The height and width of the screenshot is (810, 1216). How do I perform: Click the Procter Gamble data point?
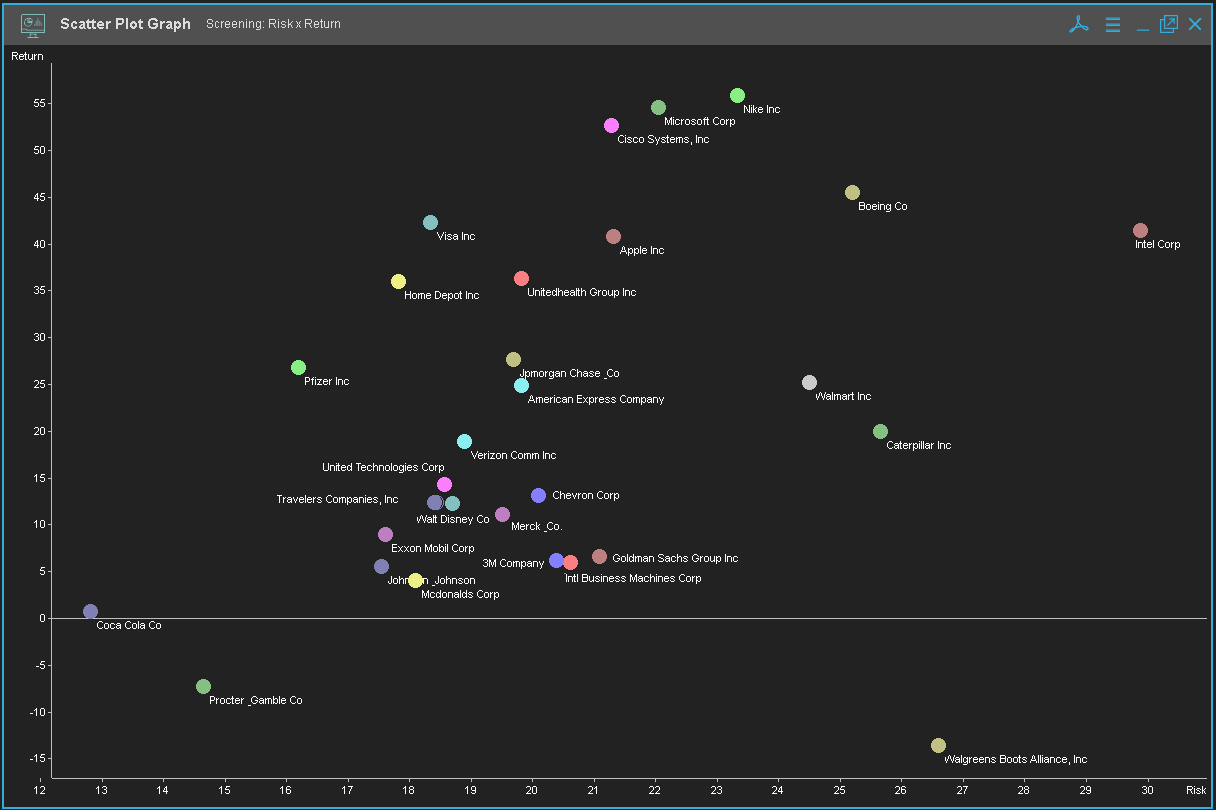203,686
